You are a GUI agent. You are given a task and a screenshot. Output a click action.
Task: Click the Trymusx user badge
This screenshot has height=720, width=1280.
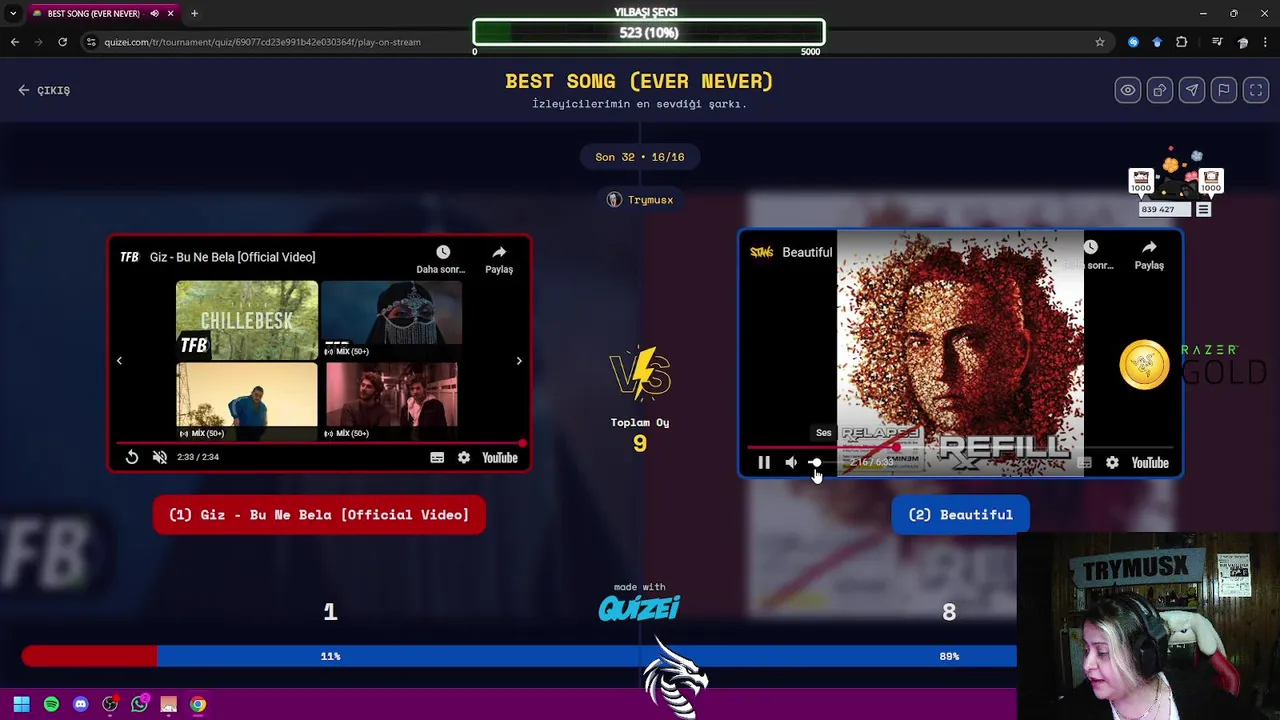pos(640,200)
